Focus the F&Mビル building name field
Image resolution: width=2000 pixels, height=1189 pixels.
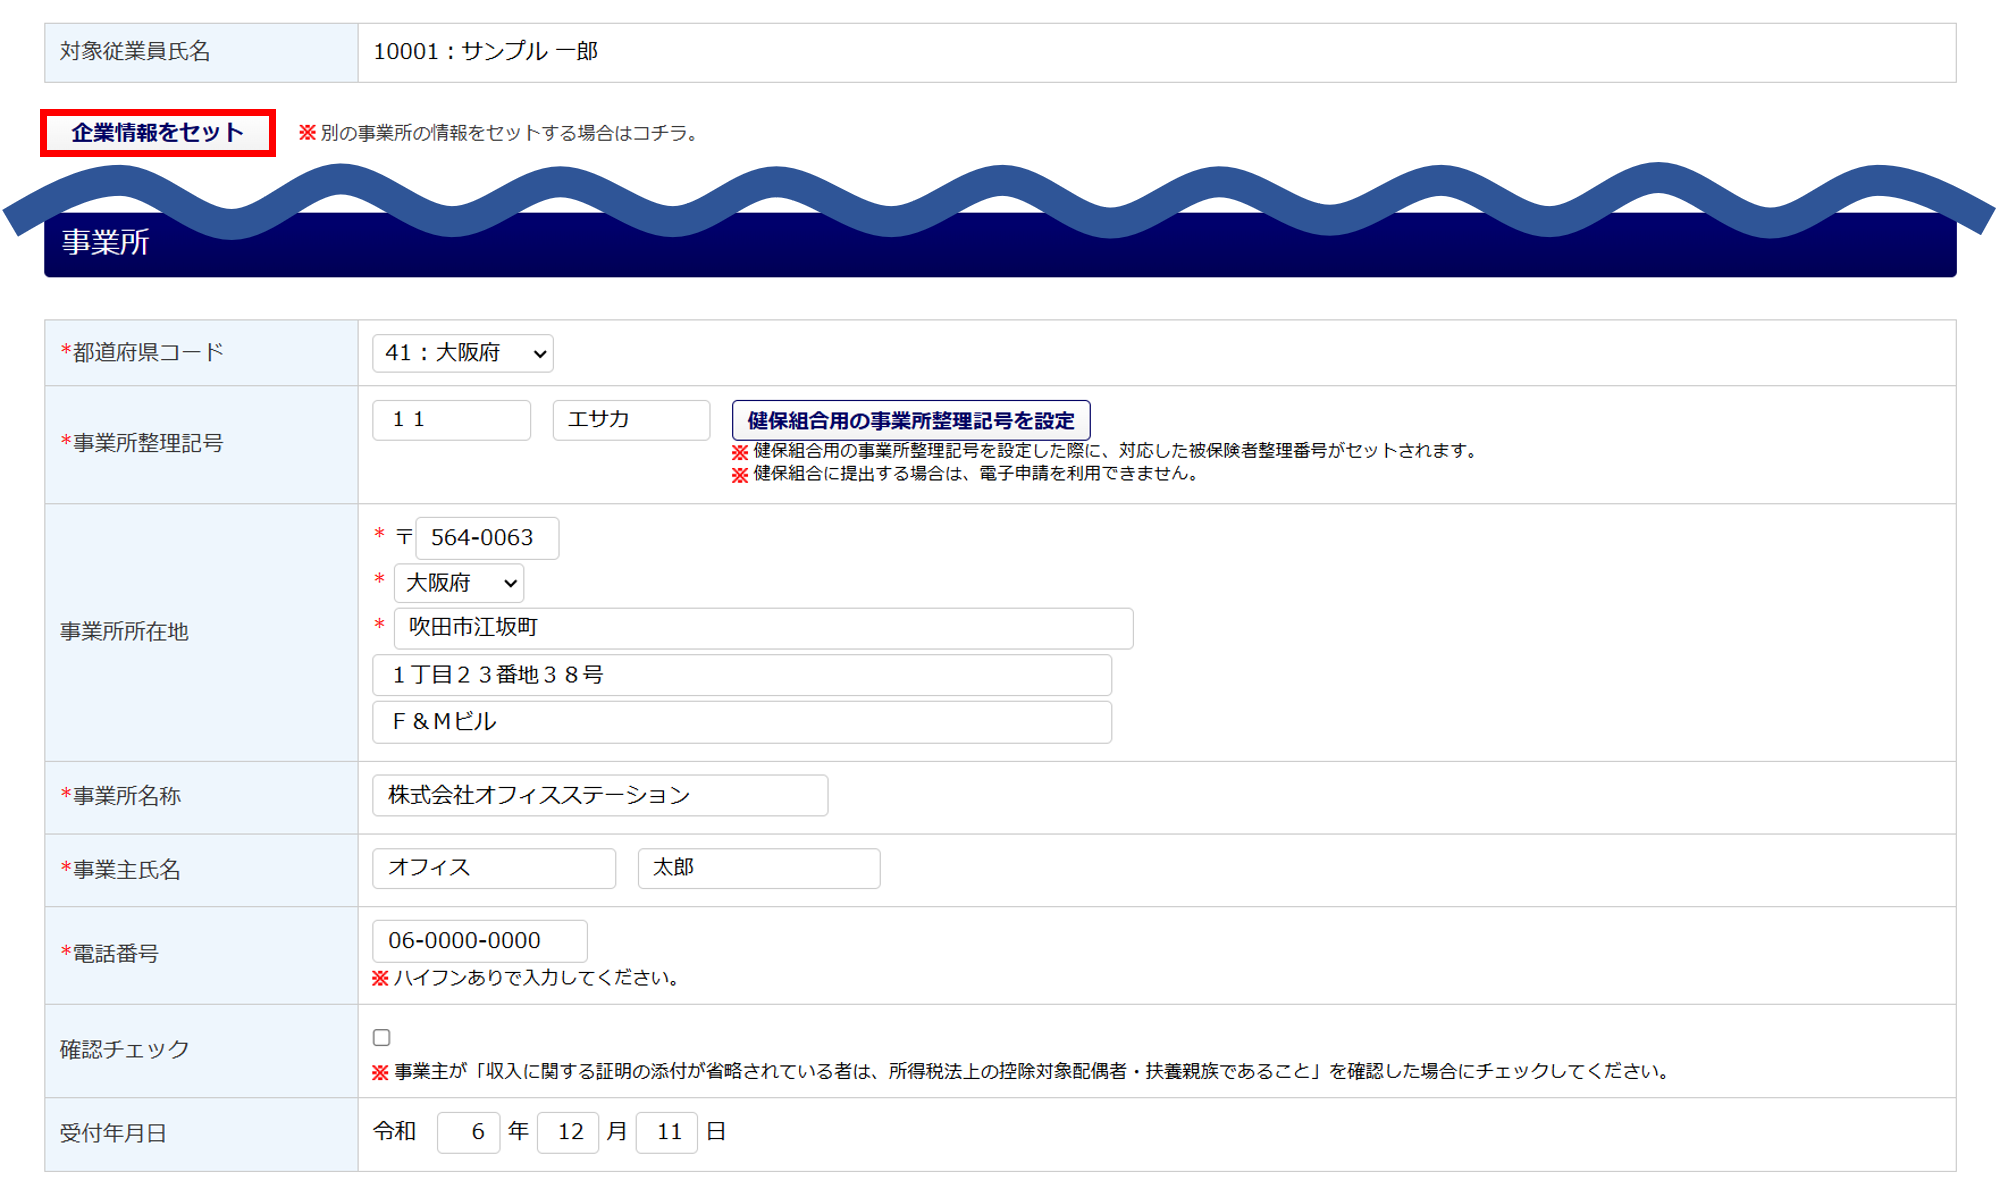[x=741, y=722]
